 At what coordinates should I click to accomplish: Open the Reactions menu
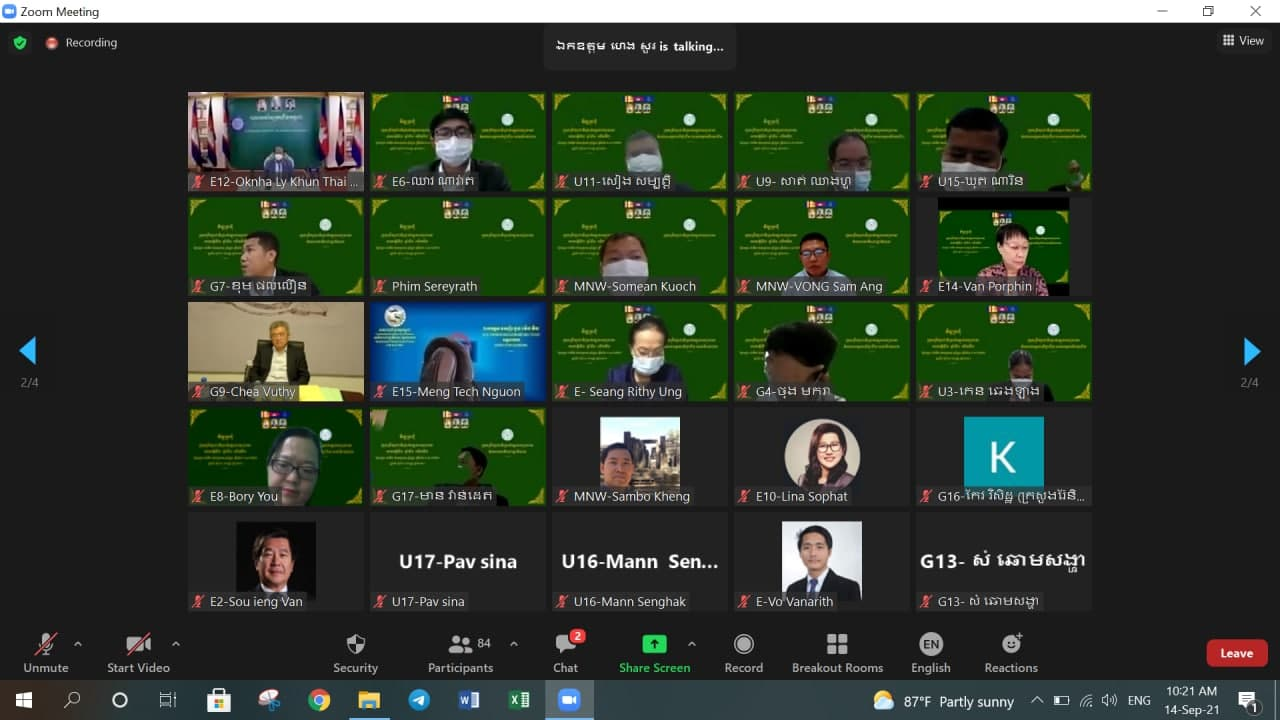pos(1011,644)
